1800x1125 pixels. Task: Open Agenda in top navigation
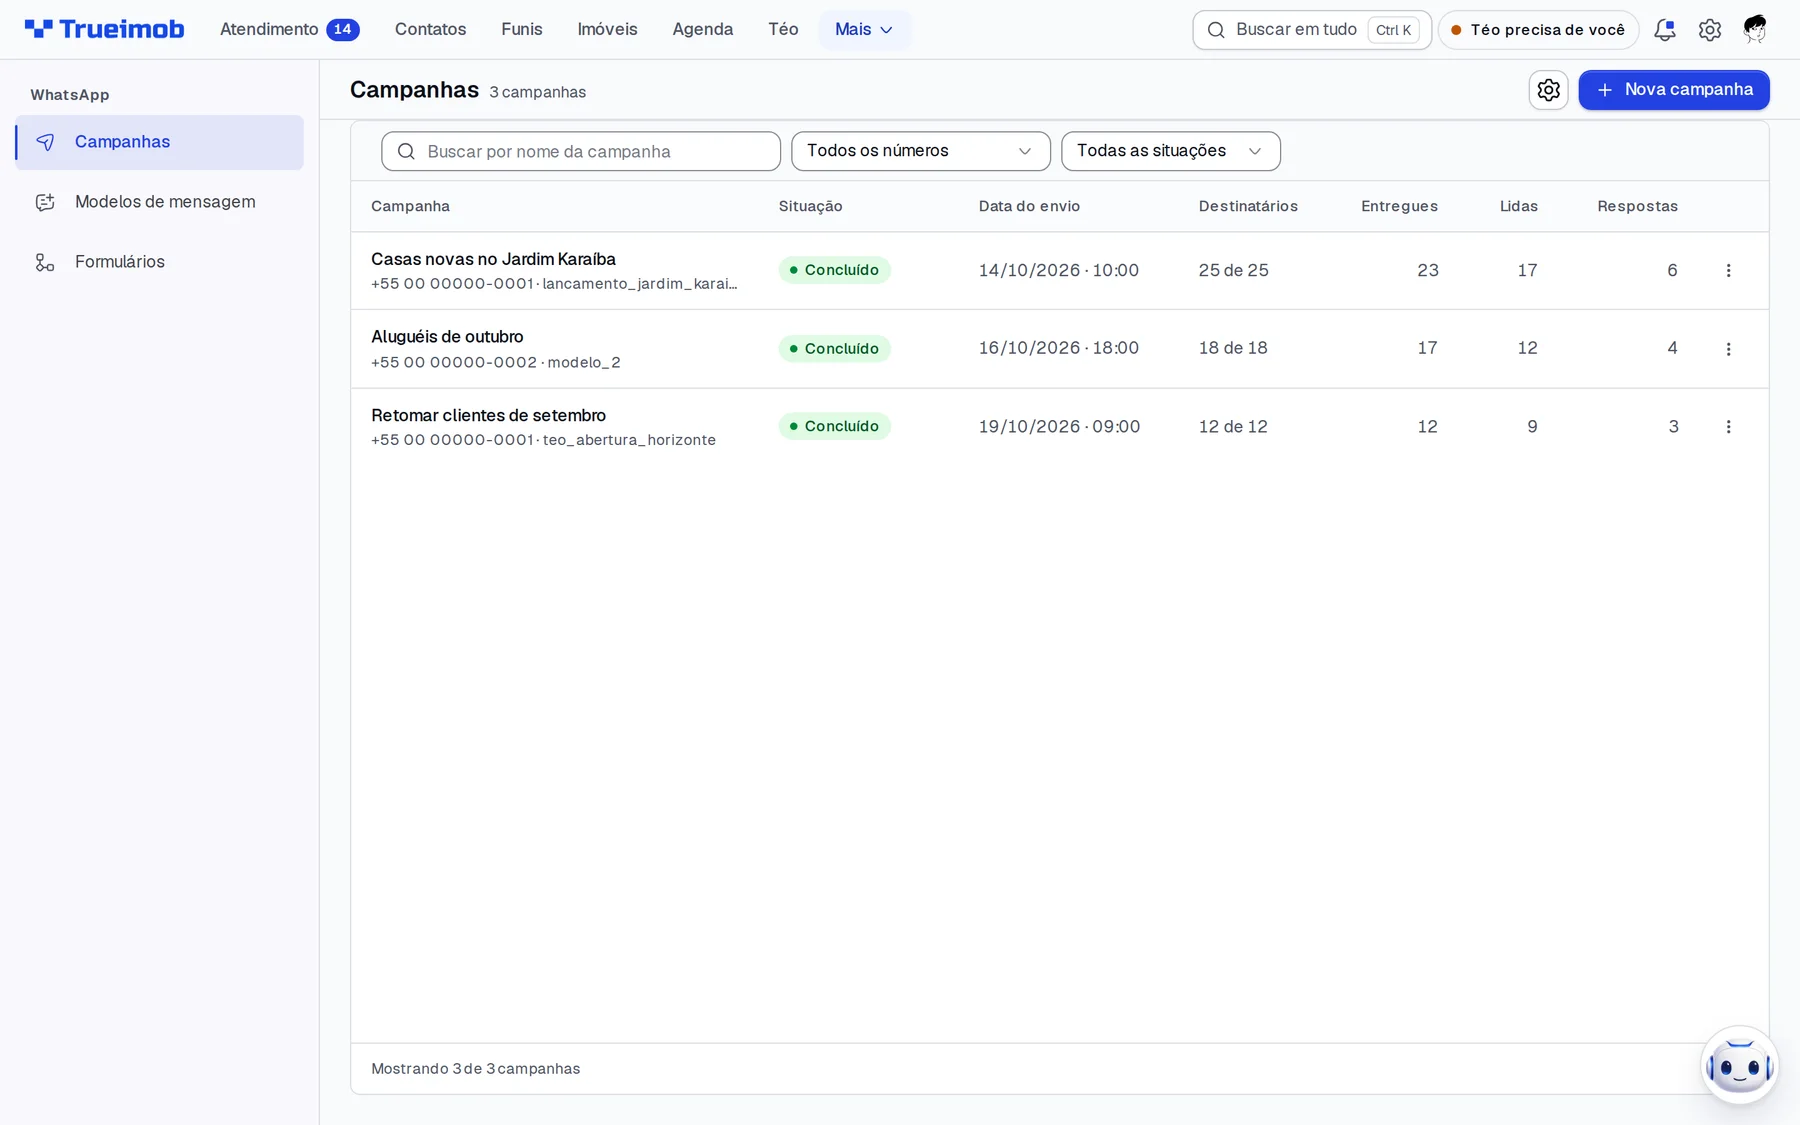click(x=703, y=29)
